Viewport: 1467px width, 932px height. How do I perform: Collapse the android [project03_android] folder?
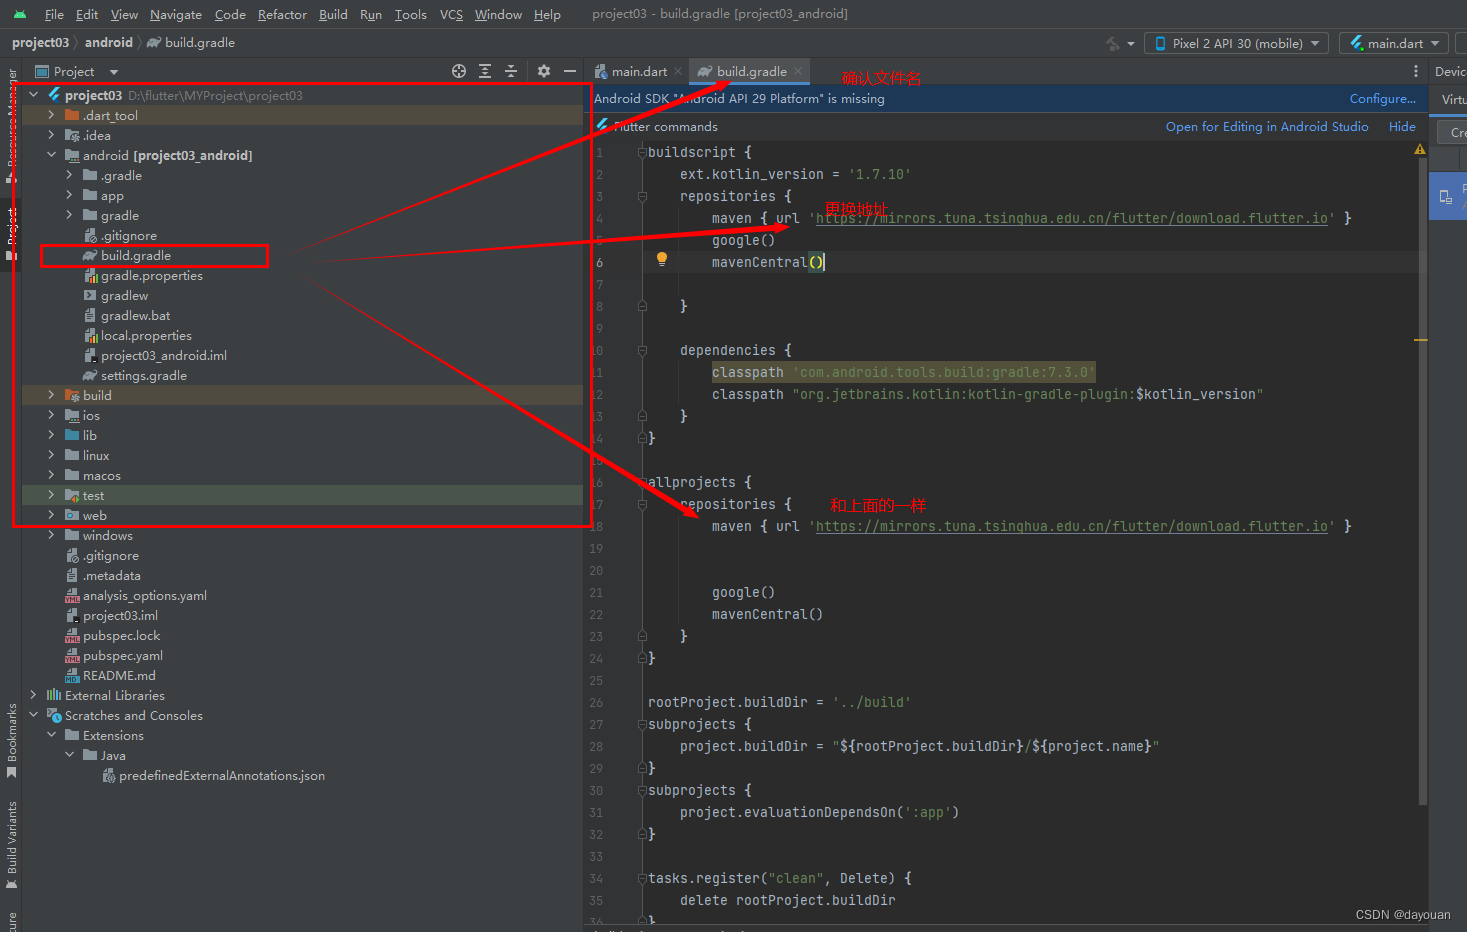click(51, 155)
